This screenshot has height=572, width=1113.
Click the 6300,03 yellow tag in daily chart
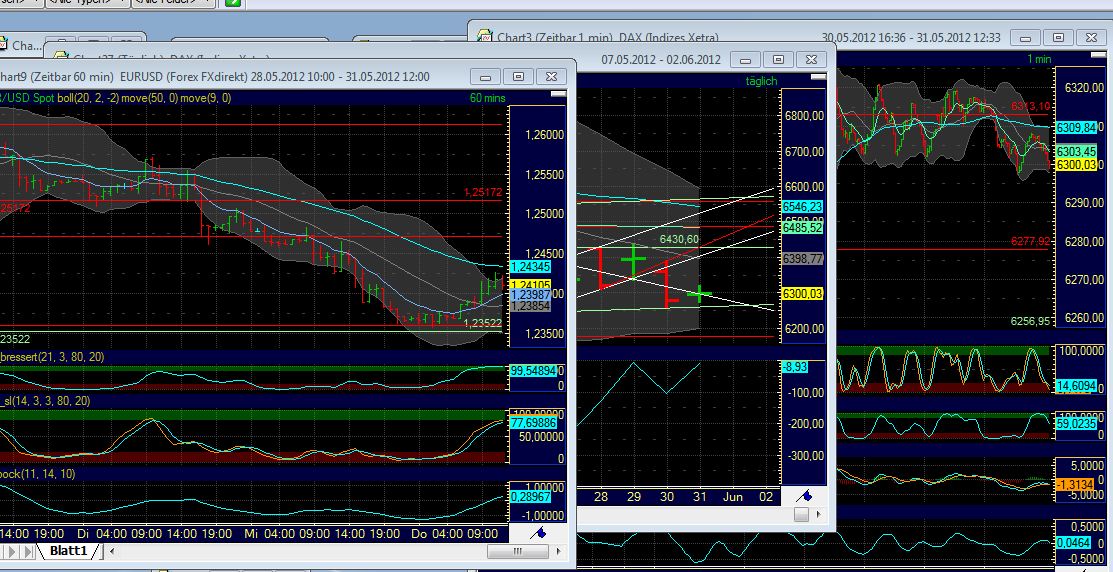[802, 293]
